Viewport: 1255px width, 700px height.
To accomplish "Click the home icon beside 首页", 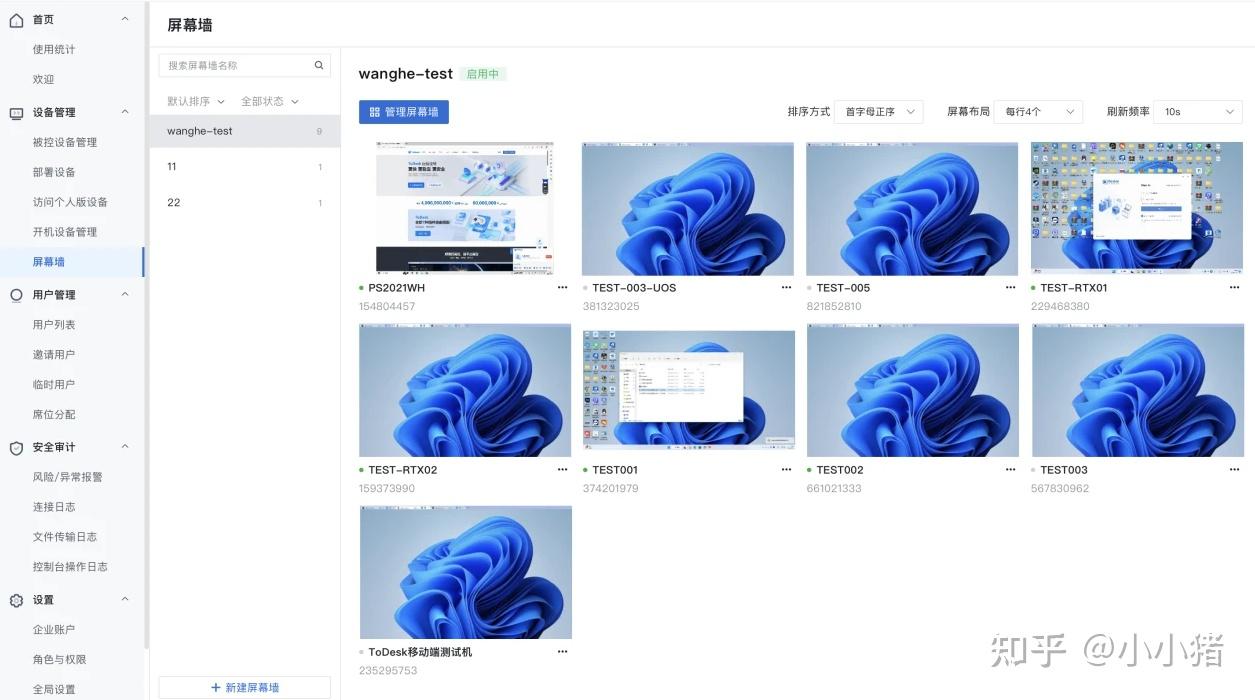I will (16, 20).
